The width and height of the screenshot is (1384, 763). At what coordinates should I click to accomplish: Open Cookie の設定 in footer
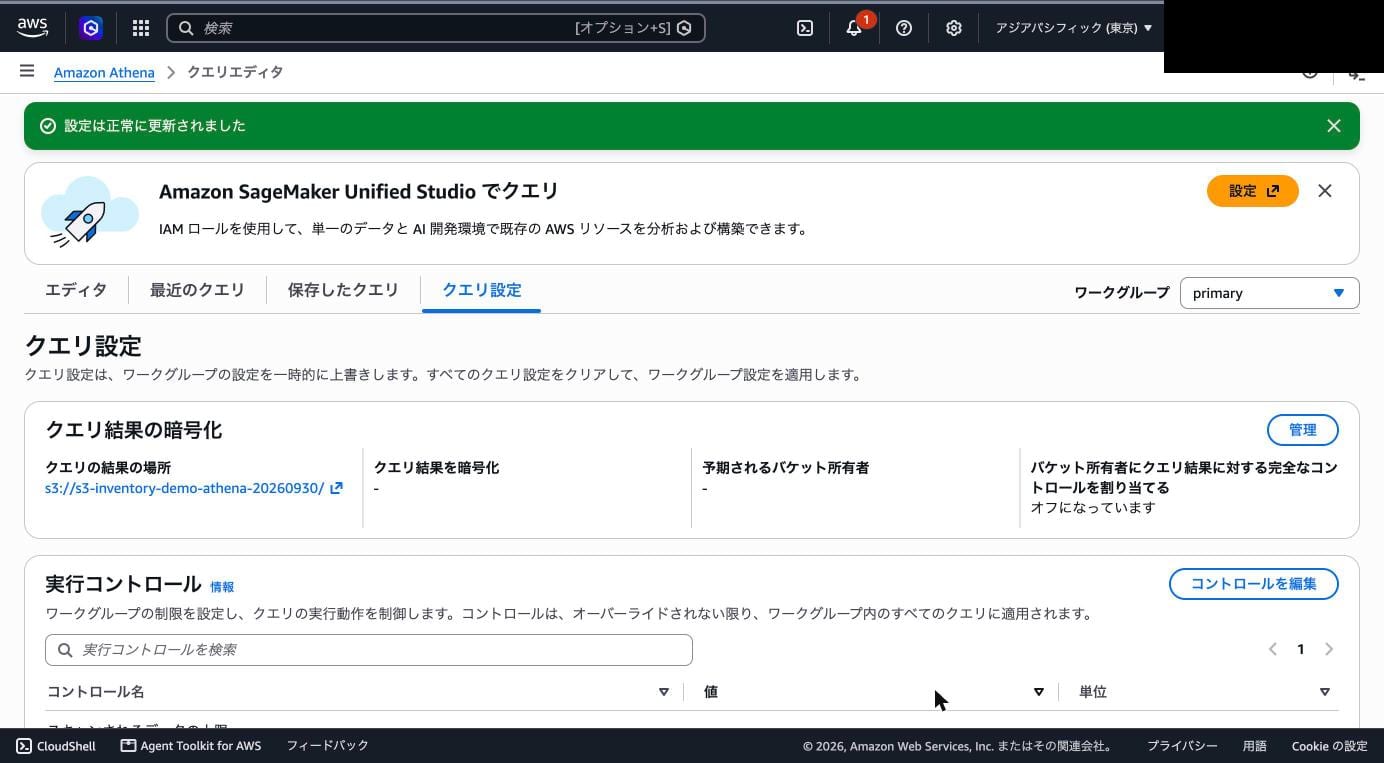click(x=1329, y=746)
